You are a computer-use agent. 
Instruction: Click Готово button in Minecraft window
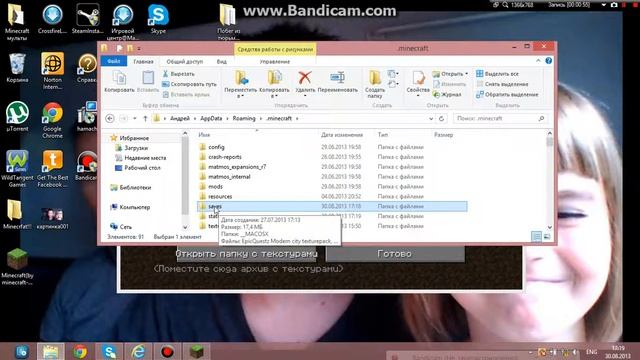tap(395, 253)
